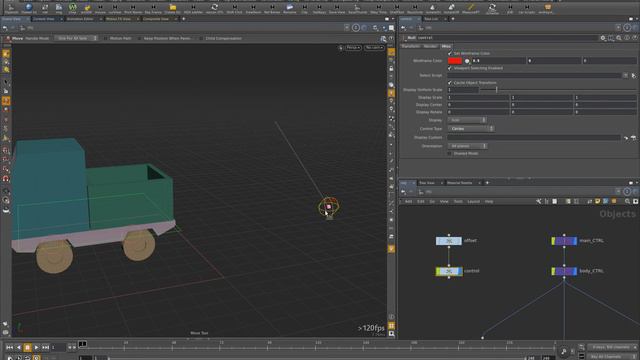The height and width of the screenshot is (360, 640).
Task: Open the No cam dropdown
Action: pyautogui.click(x=374, y=48)
